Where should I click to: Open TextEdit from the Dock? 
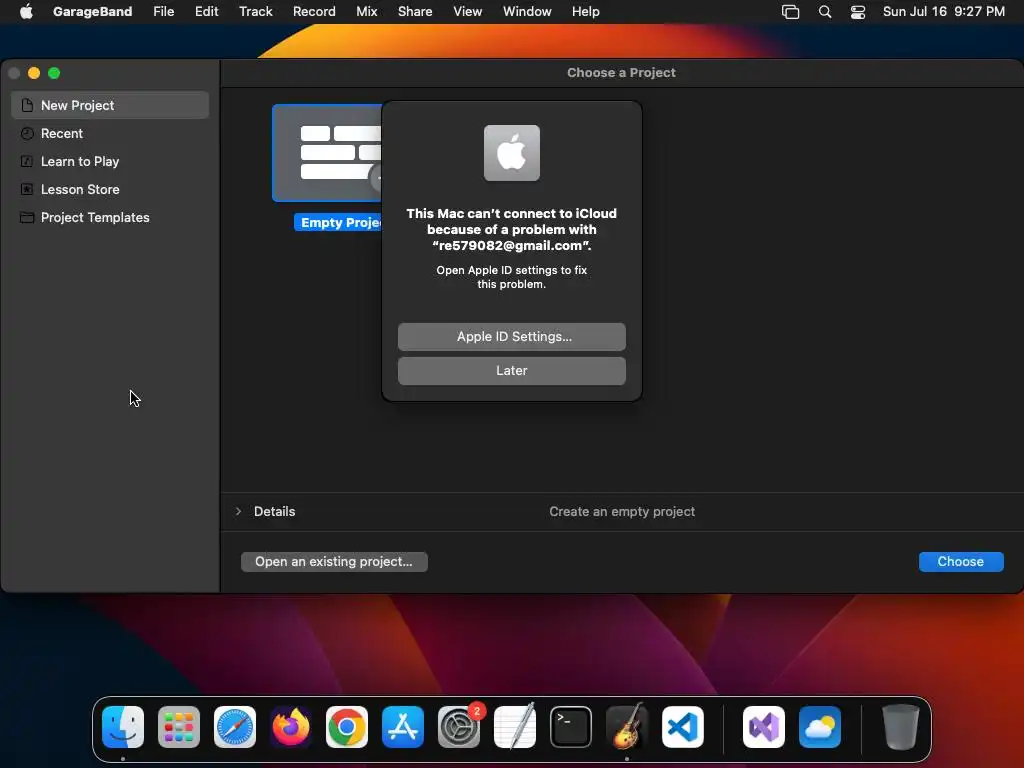point(515,727)
